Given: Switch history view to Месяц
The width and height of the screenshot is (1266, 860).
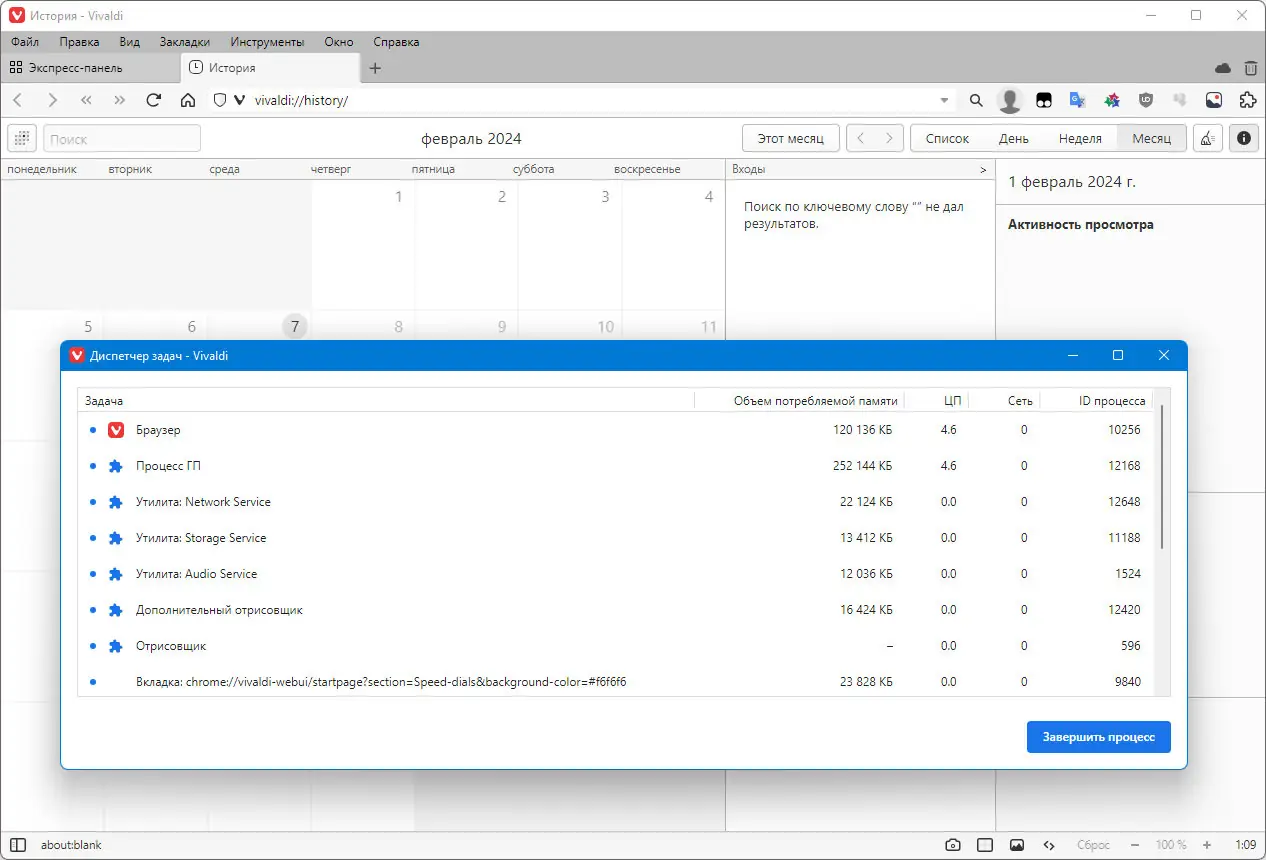Looking at the screenshot, I should (1151, 138).
